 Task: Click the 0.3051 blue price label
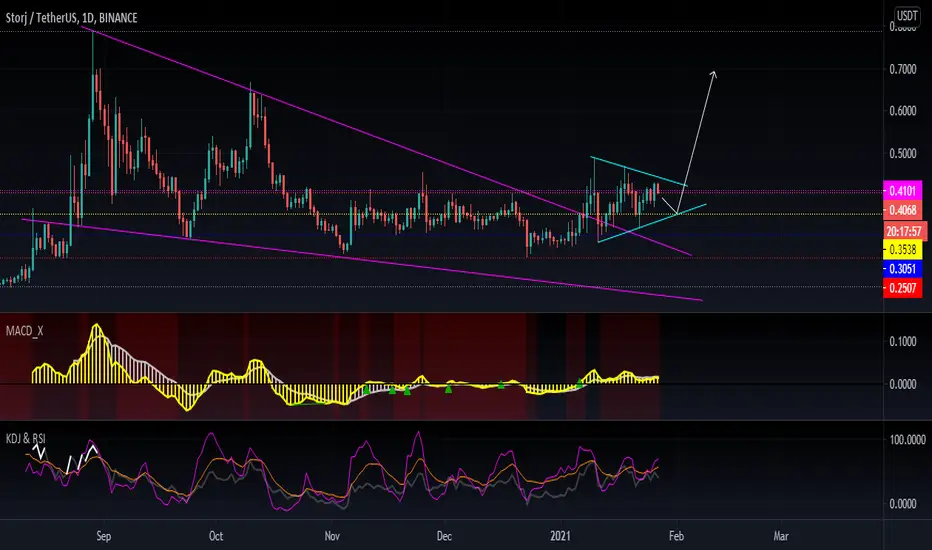click(x=903, y=269)
